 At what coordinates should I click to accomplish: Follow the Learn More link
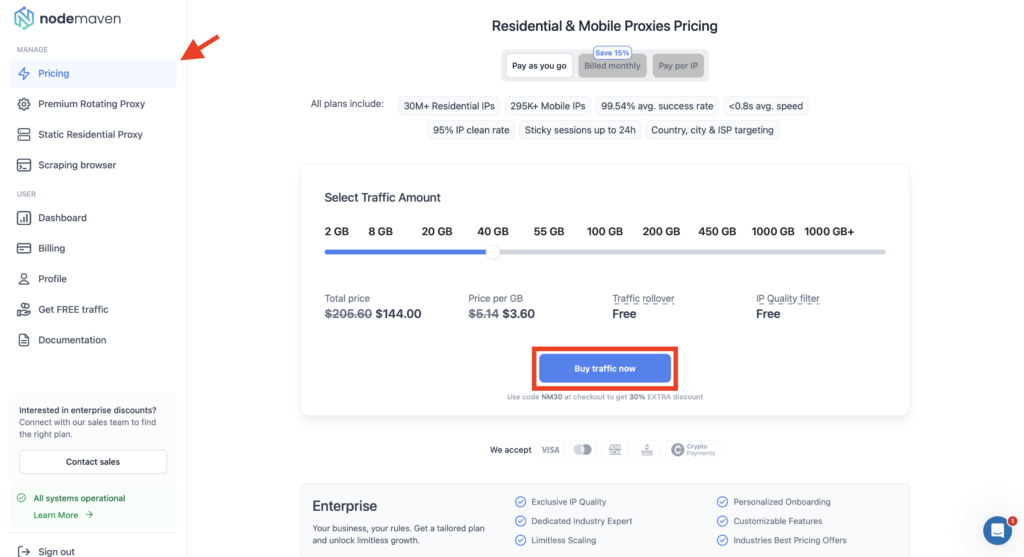pyautogui.click(x=63, y=515)
